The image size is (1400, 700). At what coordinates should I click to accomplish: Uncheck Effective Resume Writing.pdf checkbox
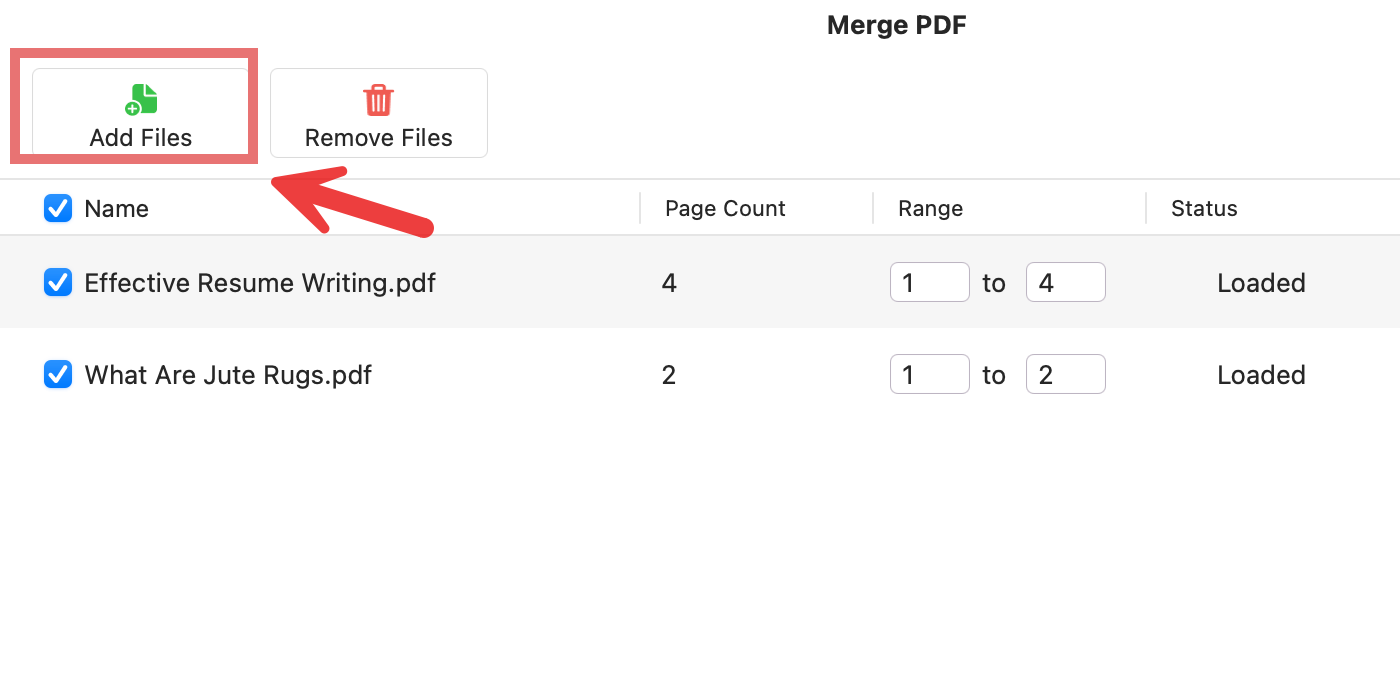coord(58,283)
